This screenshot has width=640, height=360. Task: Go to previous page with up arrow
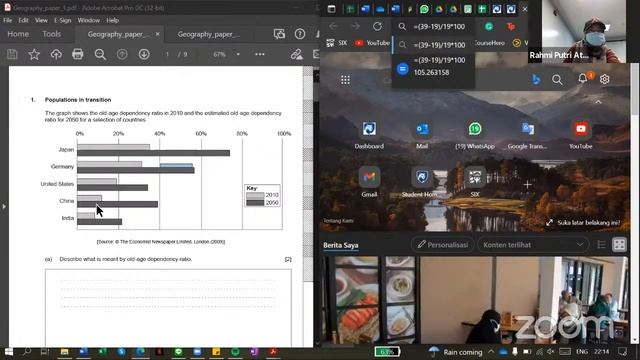(x=122, y=54)
